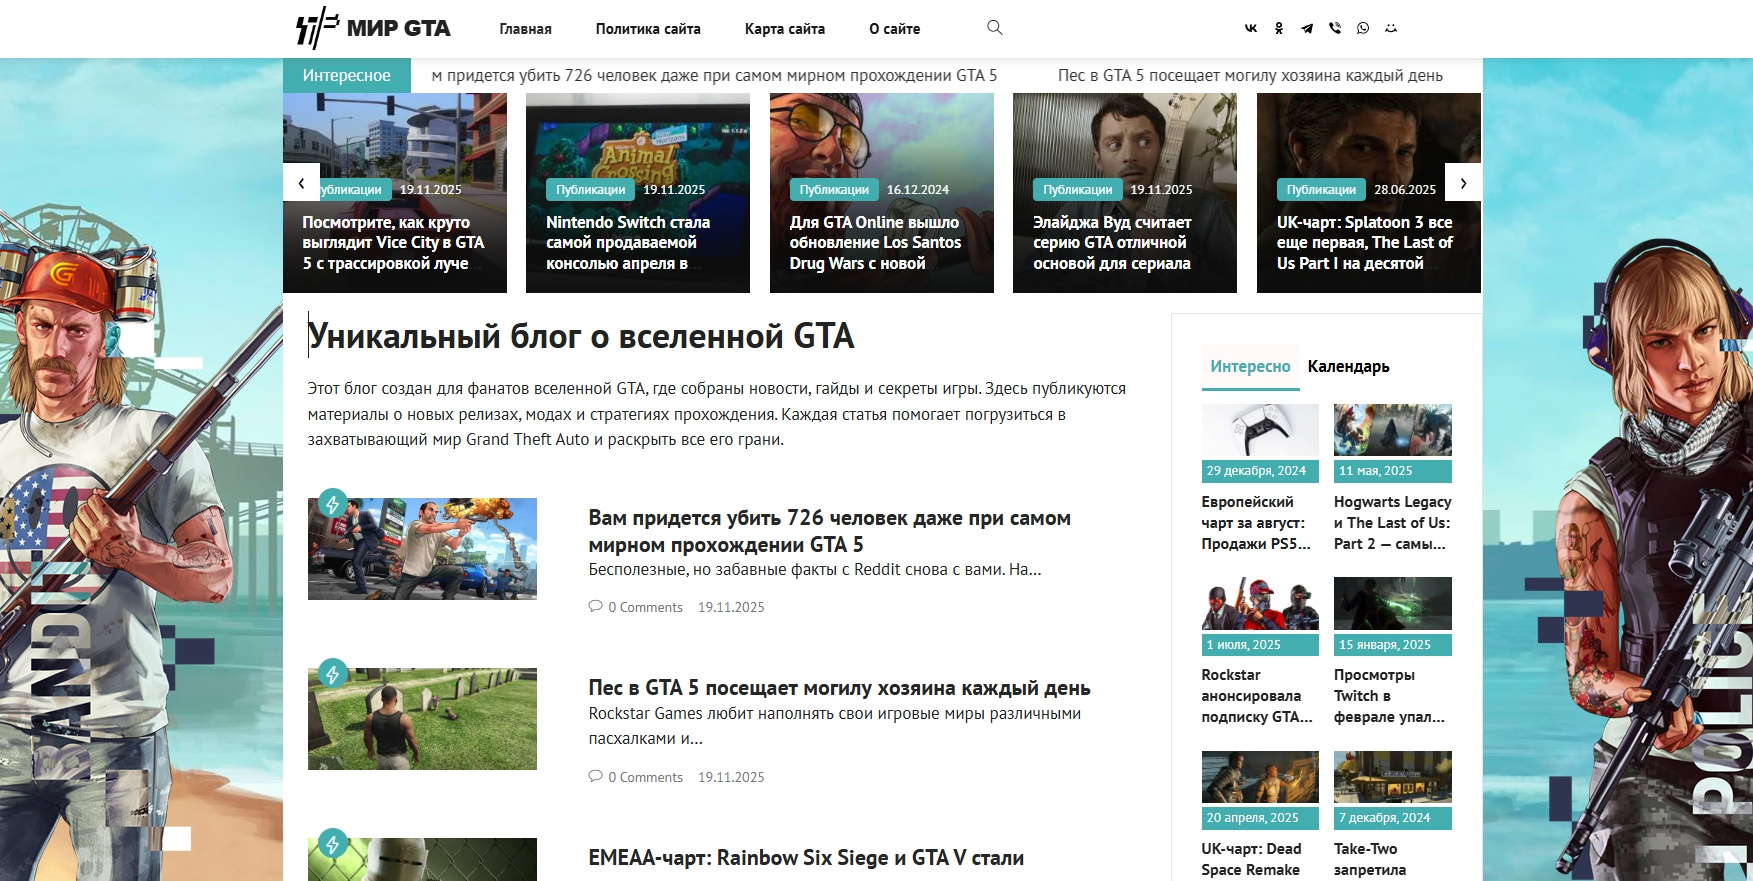
Task: Open ticker headline about Пес в GTA 5
Action: point(1250,75)
